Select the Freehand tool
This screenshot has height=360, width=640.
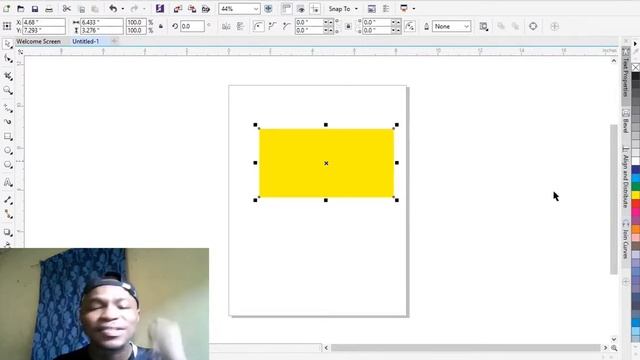(8, 108)
